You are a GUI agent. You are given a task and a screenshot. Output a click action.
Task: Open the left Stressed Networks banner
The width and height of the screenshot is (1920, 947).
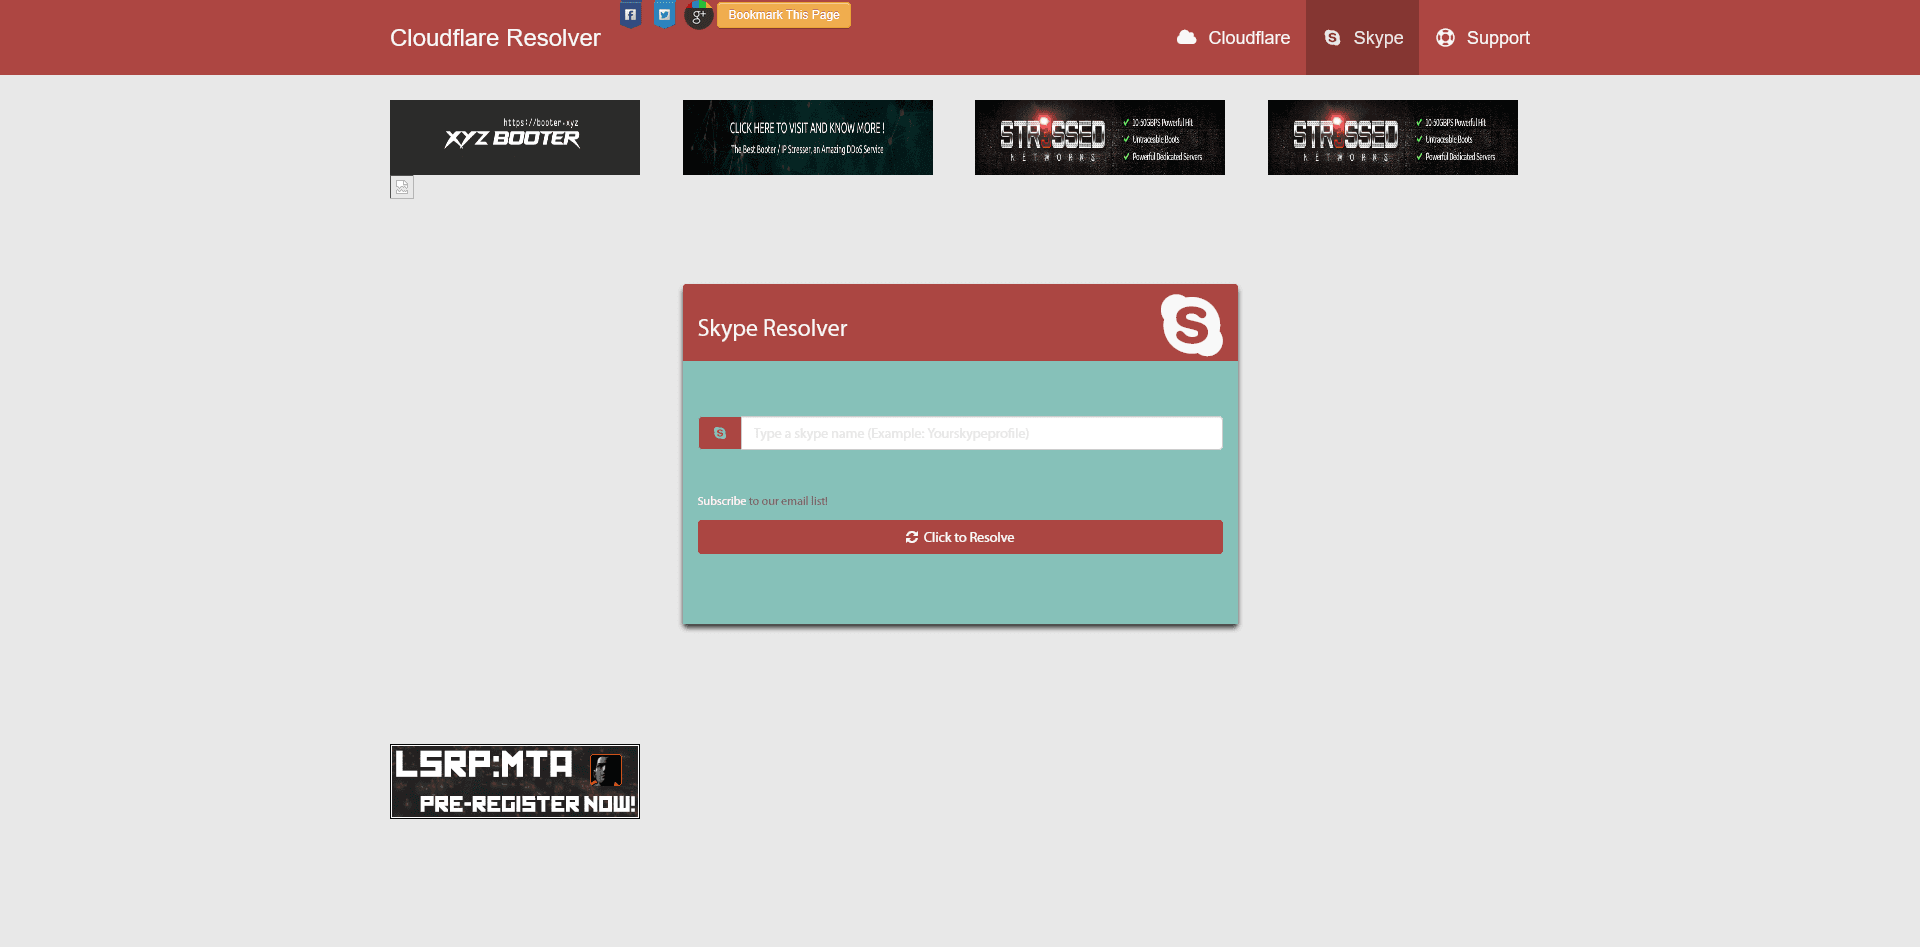tap(1100, 137)
